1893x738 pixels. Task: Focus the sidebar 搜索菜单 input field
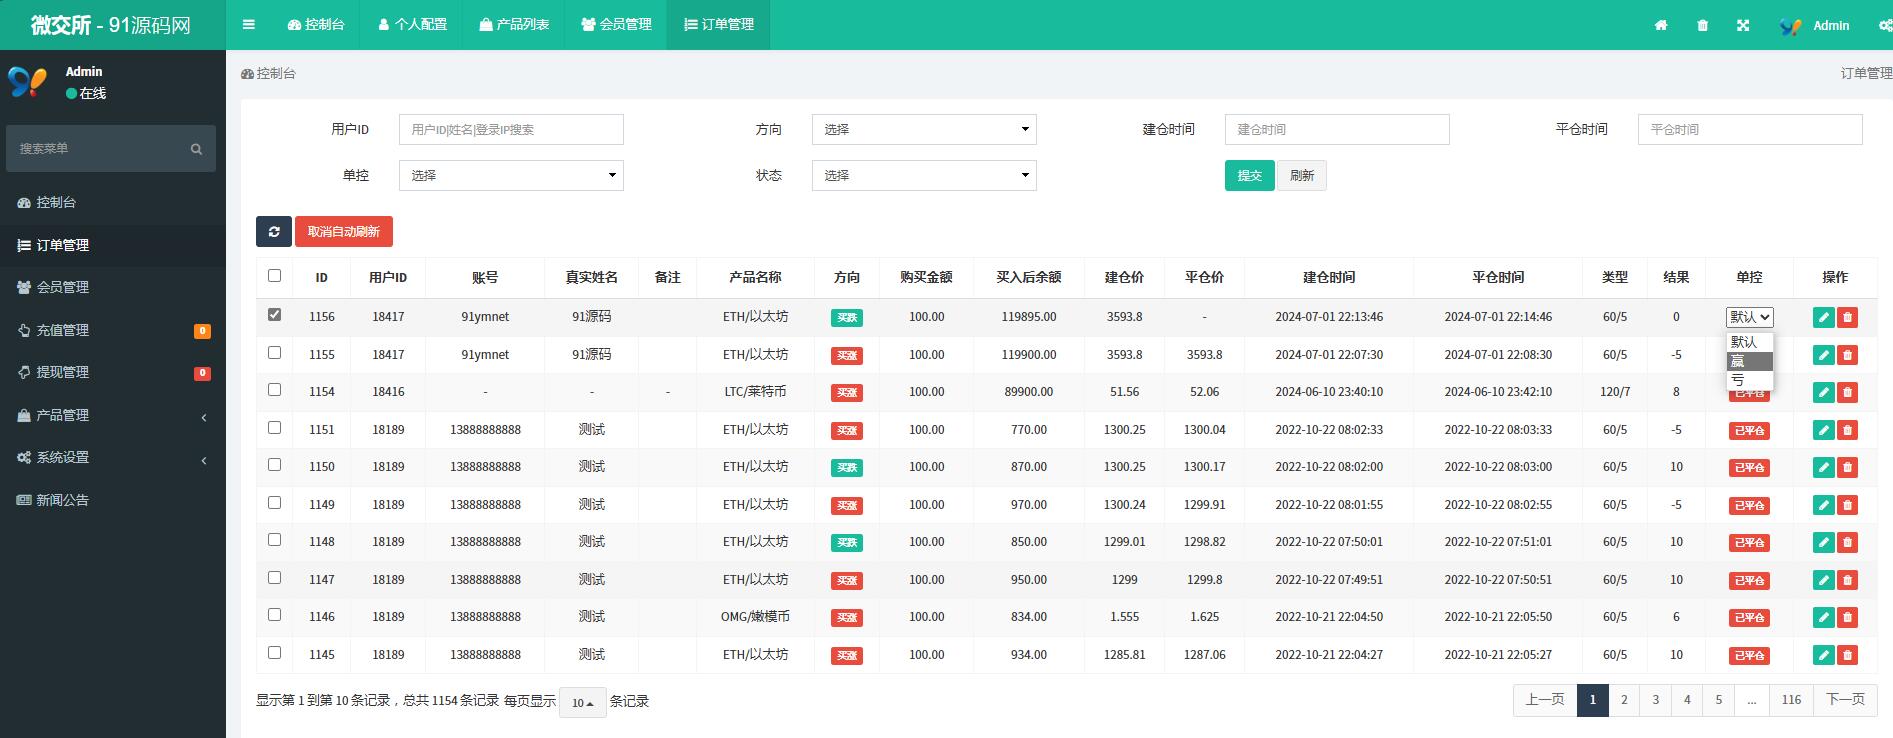[x=98, y=148]
